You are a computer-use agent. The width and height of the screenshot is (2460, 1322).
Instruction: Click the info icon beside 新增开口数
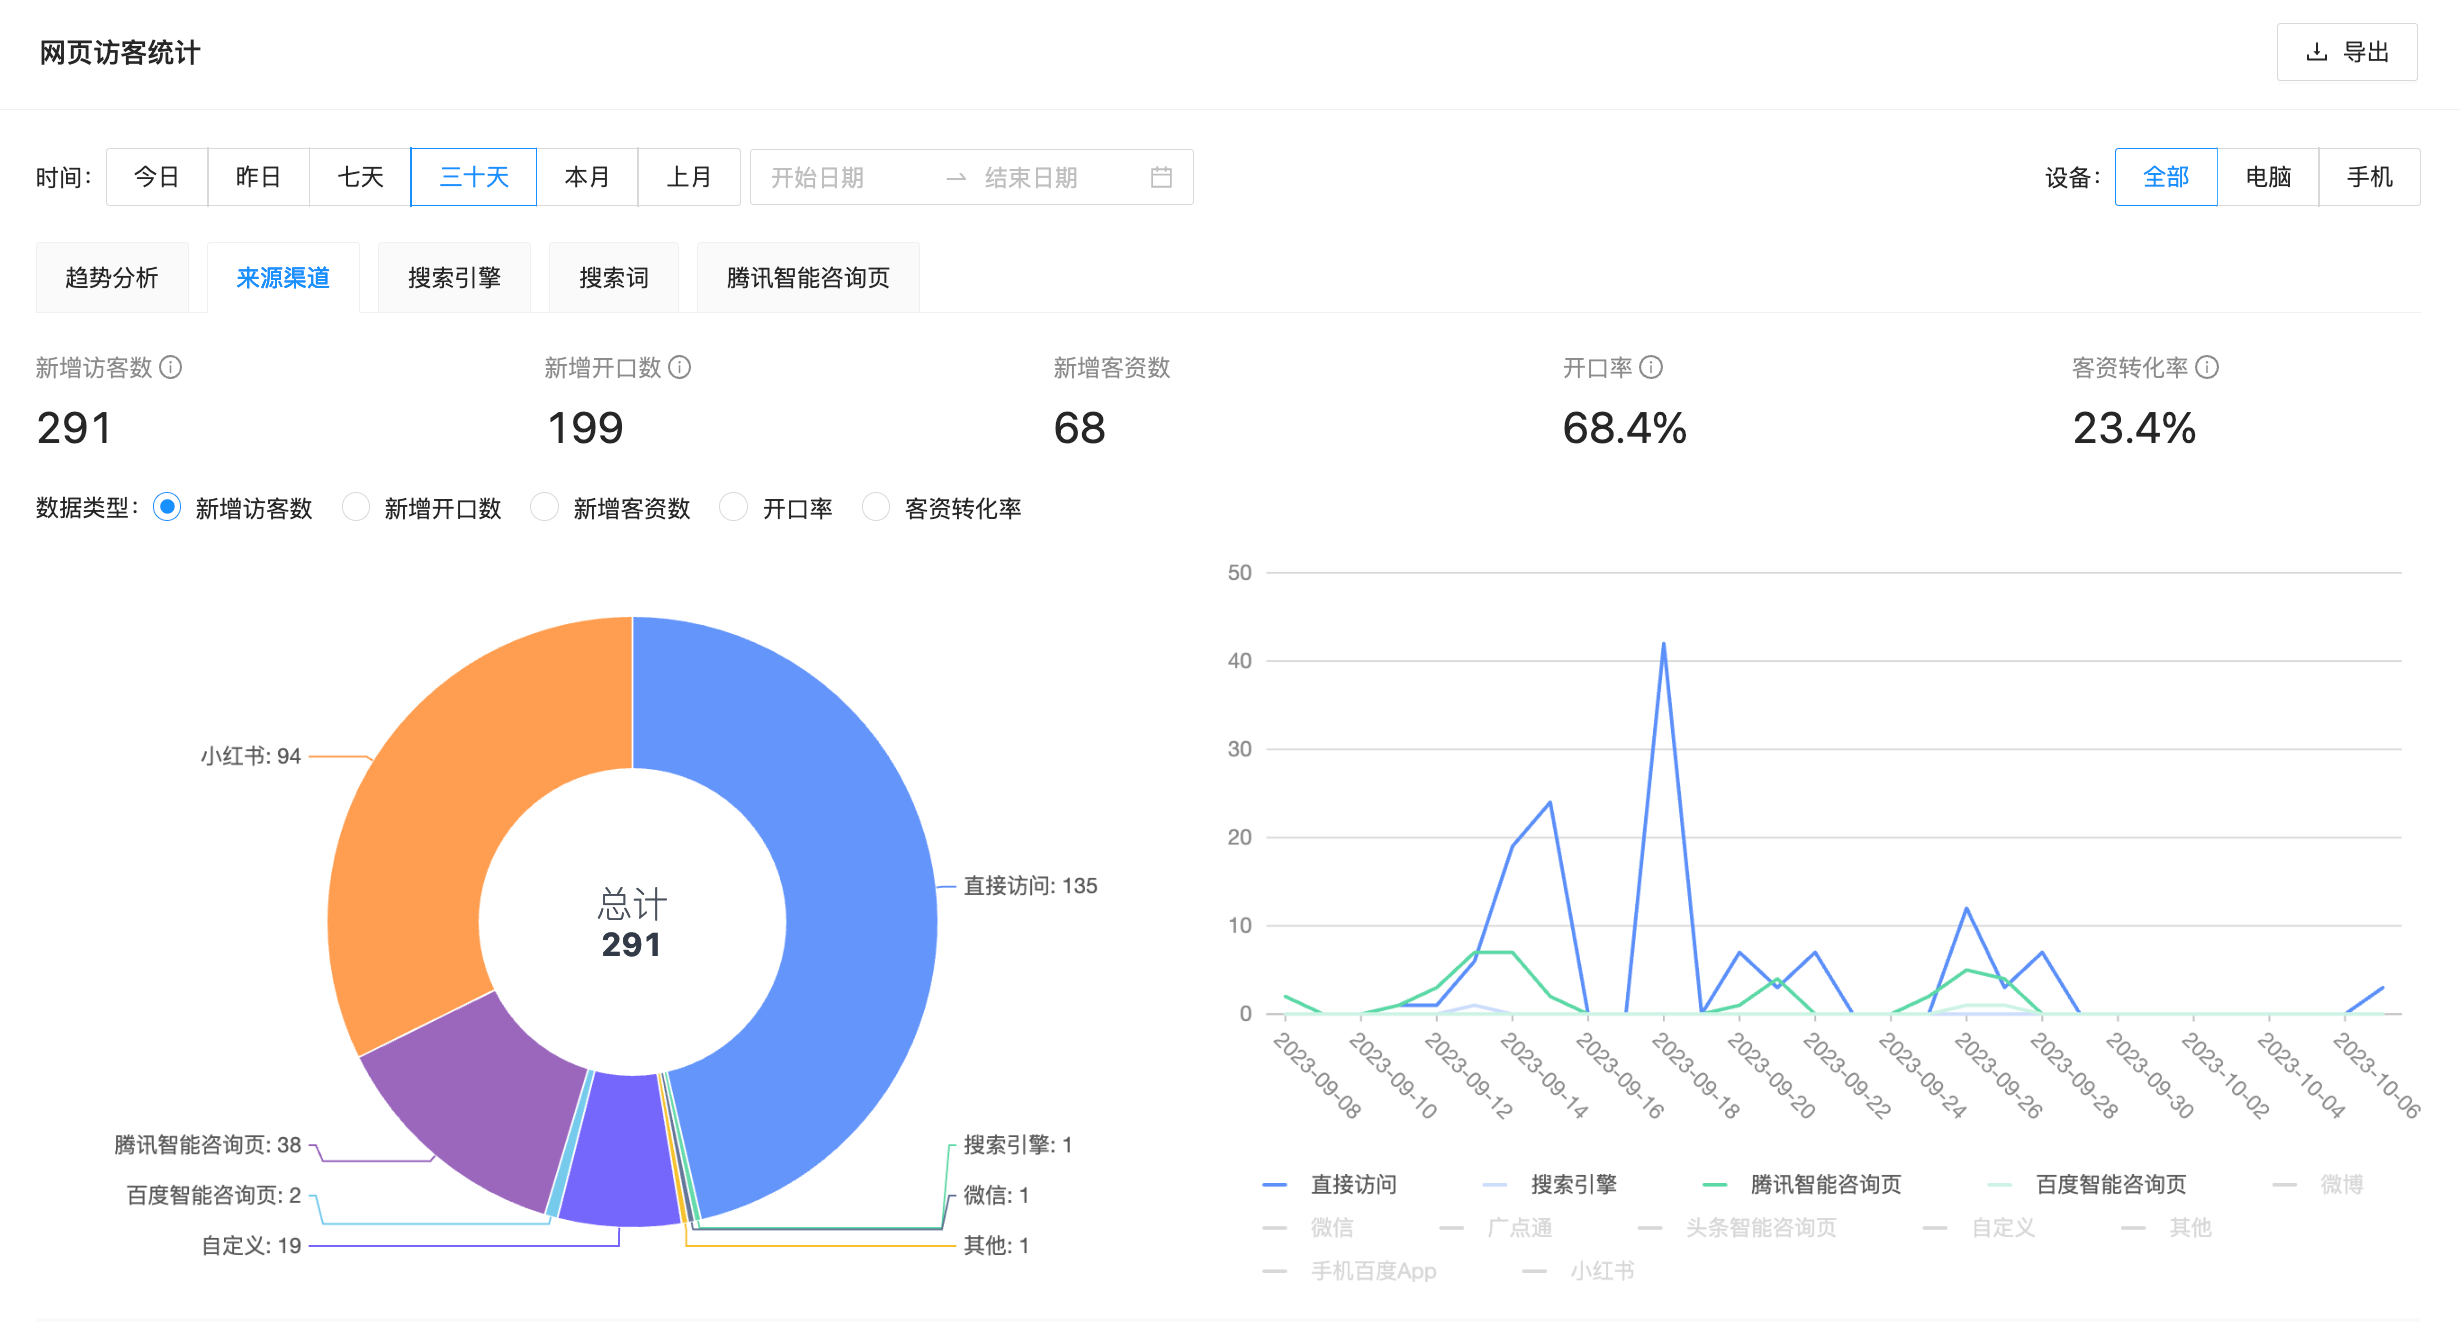tap(681, 368)
